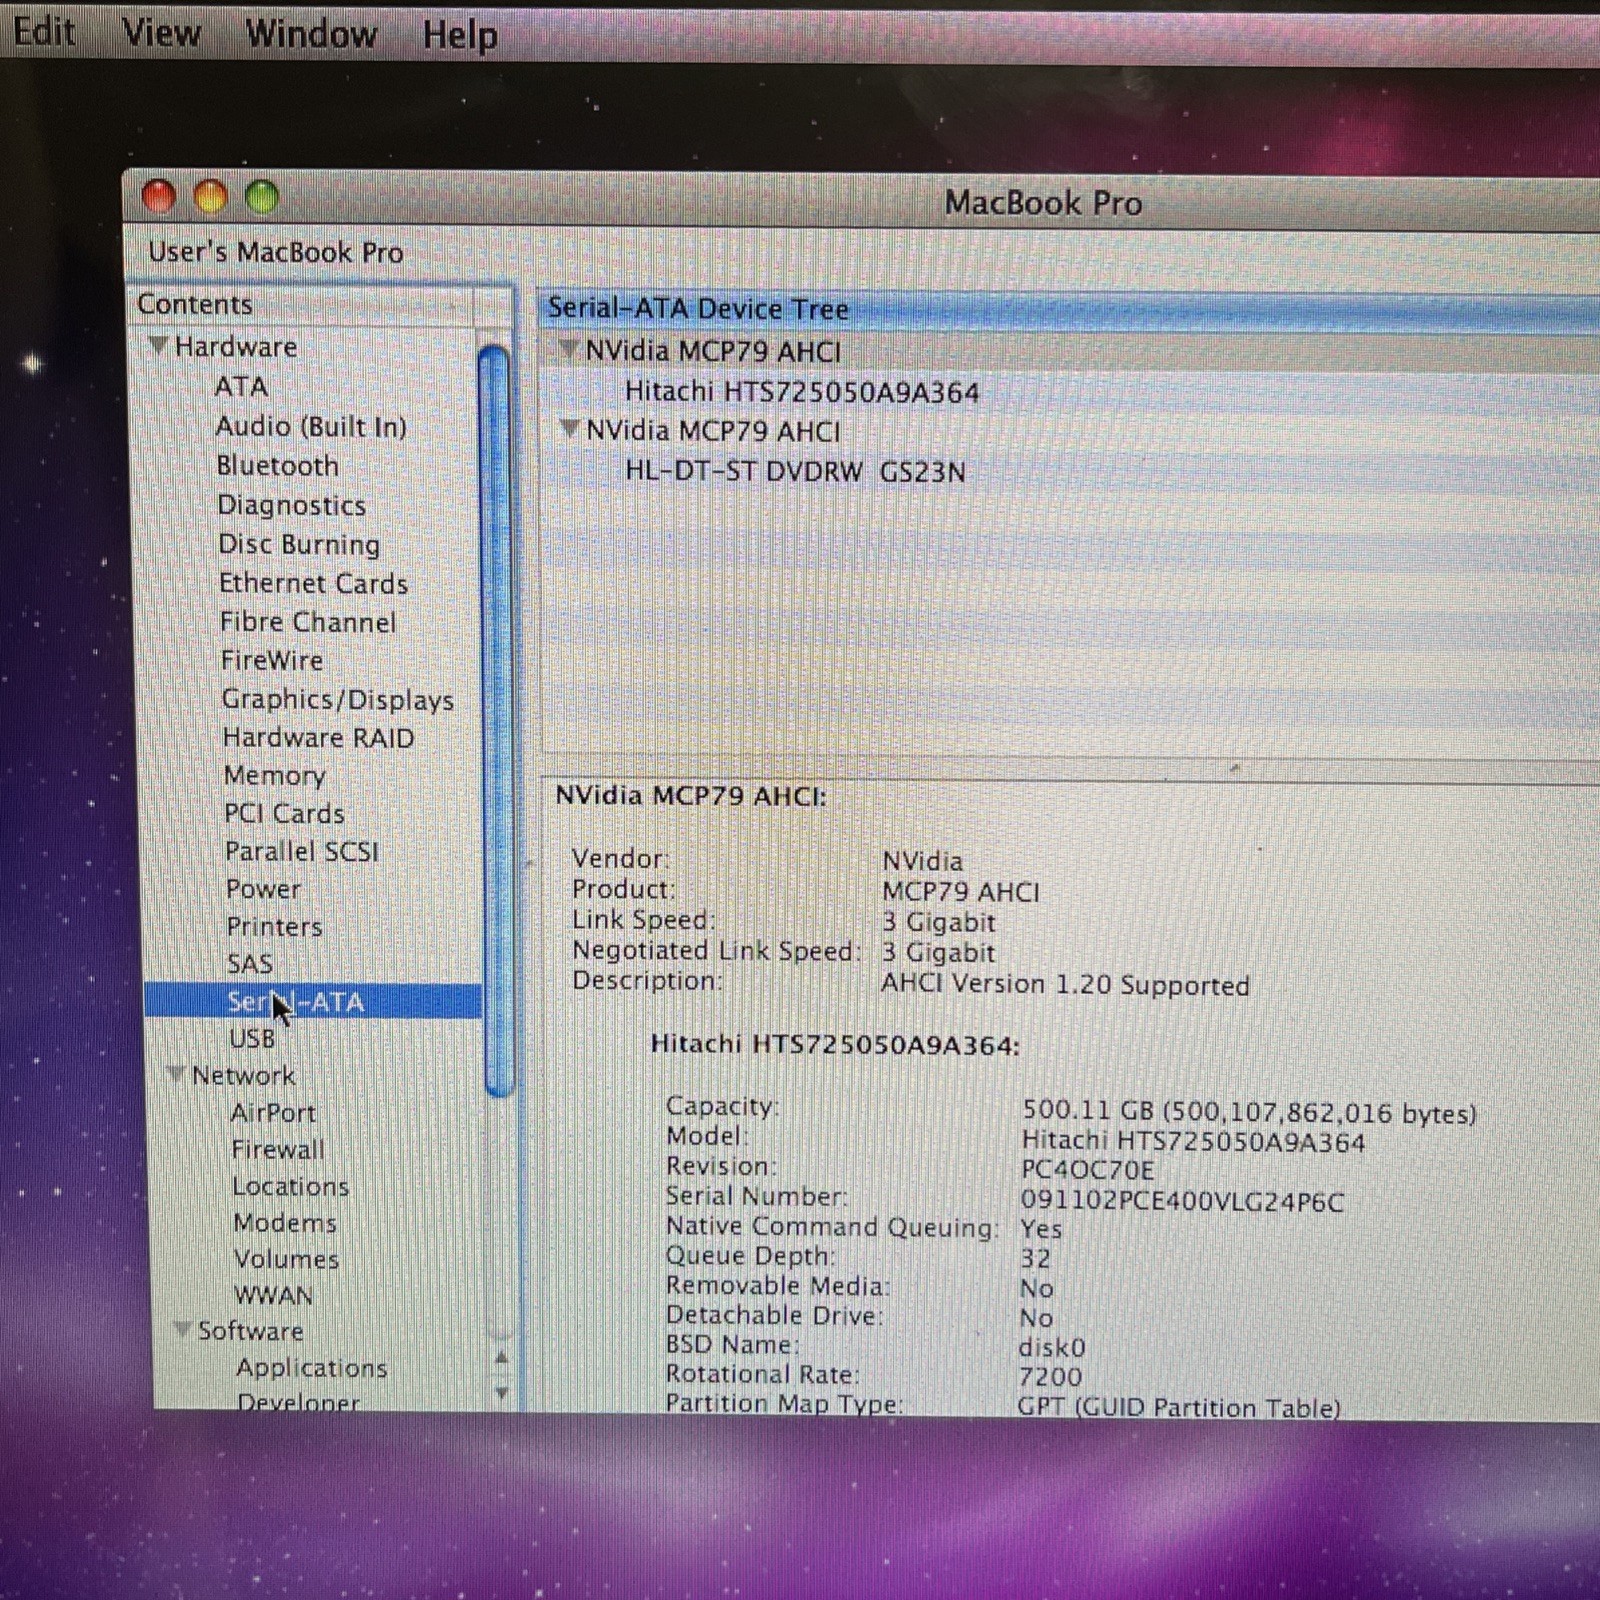Collapse second NVidia MCP79 AHCI node
1600x1600 pixels.
tap(569, 430)
